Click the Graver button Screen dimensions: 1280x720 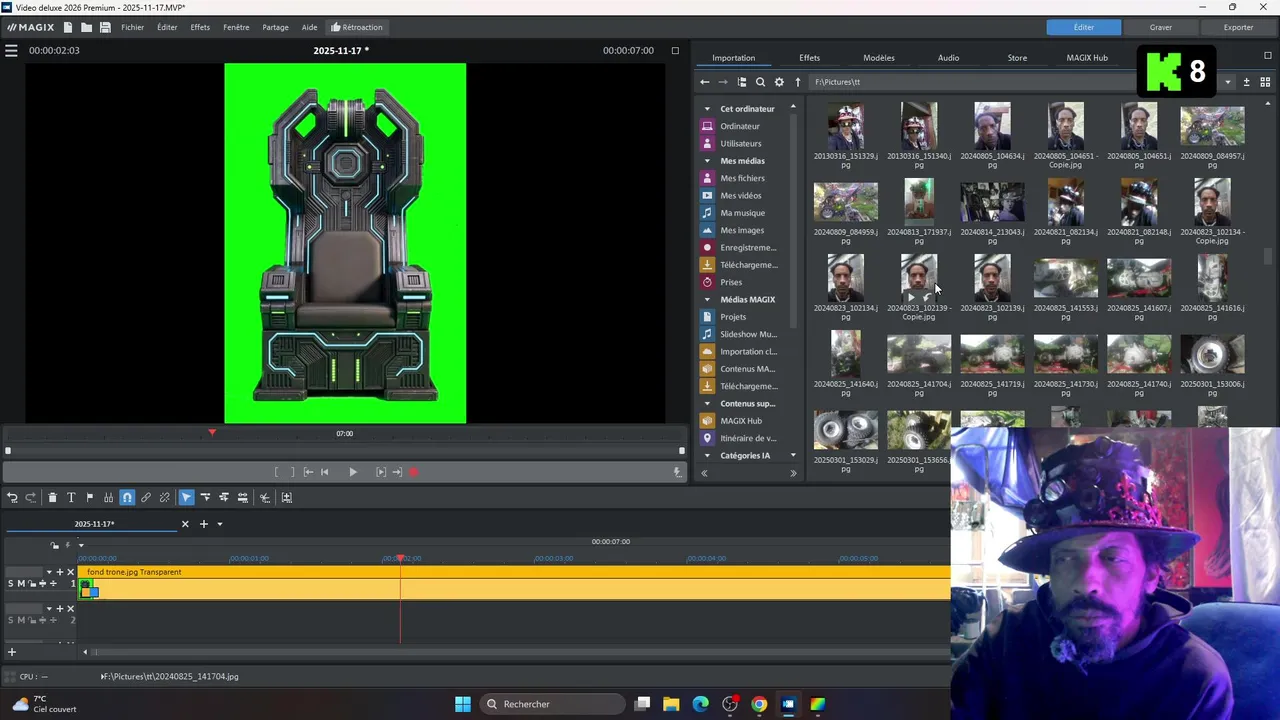point(1161,27)
